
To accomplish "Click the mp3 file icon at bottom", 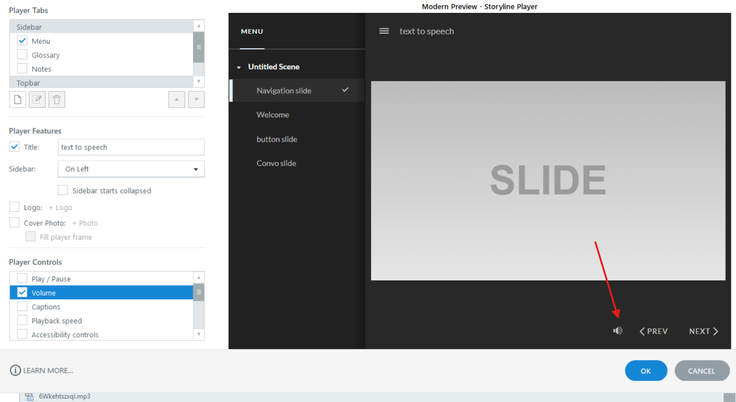I will (x=29, y=397).
